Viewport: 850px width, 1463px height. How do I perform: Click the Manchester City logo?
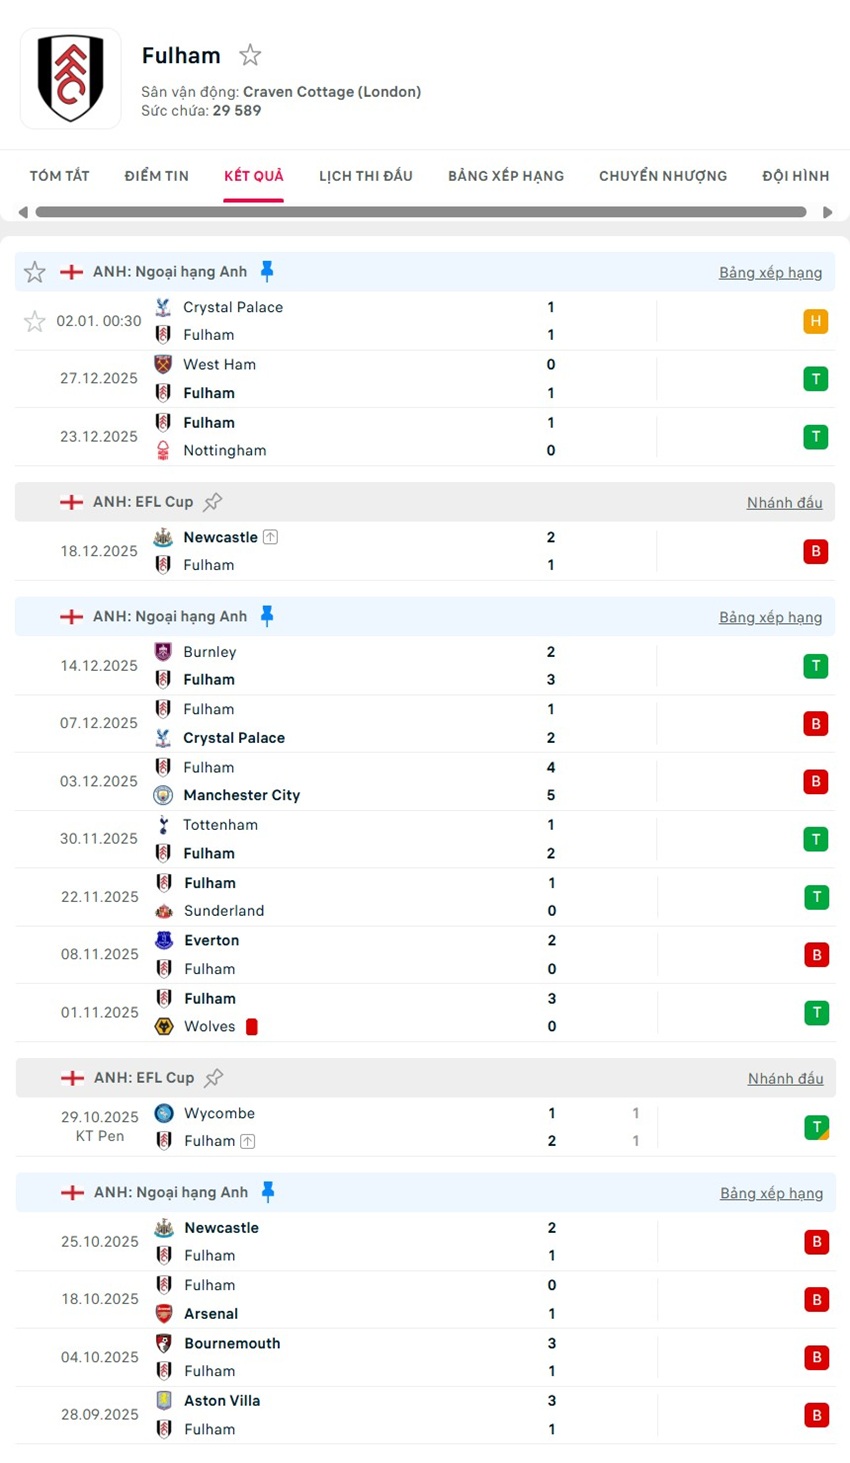(x=164, y=795)
